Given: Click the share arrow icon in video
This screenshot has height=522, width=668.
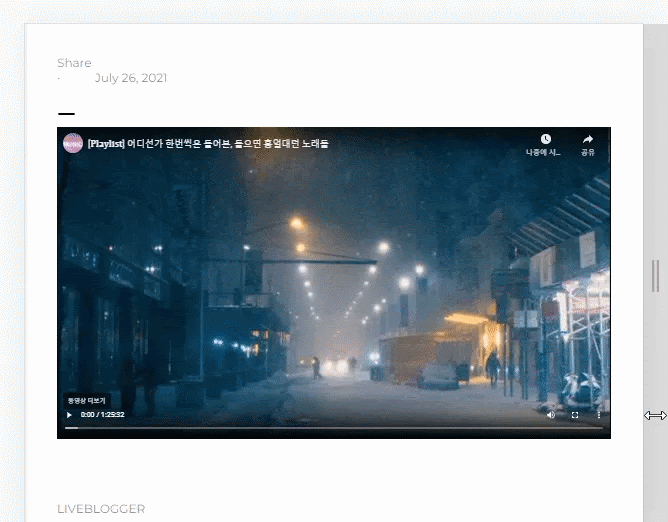Looking at the screenshot, I should [588, 139].
